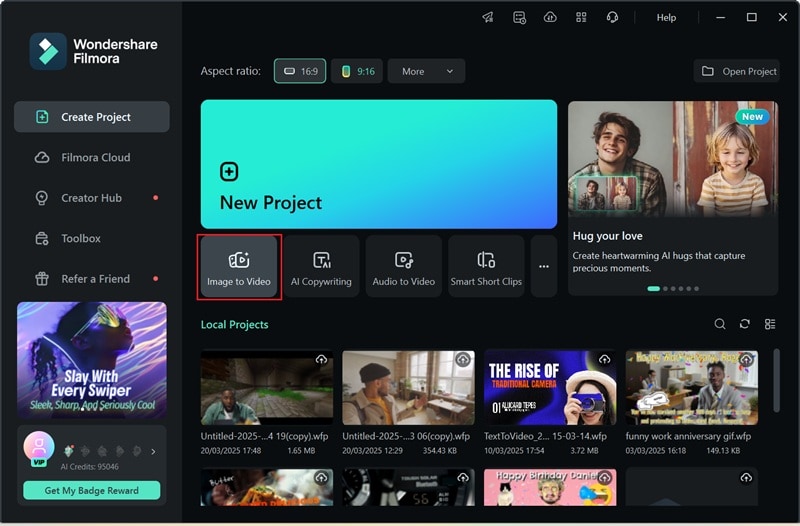This screenshot has width=800, height=526.
Task: Open the digital watch project thumbnail
Action: click(408, 487)
